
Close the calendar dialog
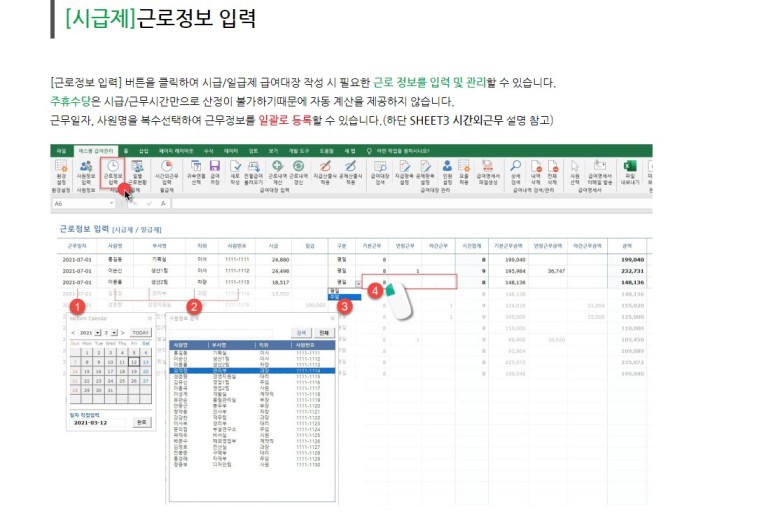150,319
